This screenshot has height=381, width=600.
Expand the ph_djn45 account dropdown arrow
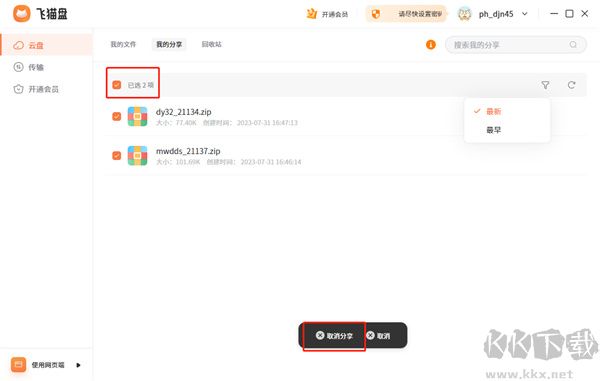tap(525, 14)
